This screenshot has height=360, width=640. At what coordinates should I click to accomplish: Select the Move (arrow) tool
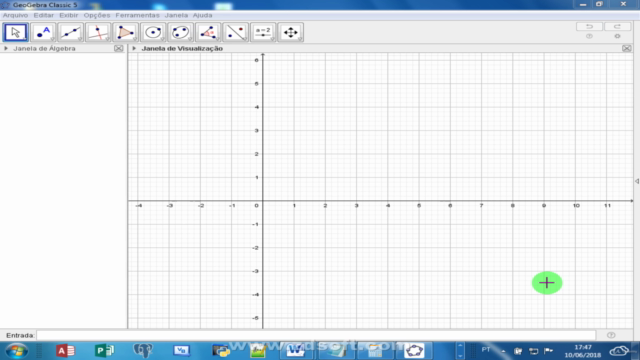16,32
